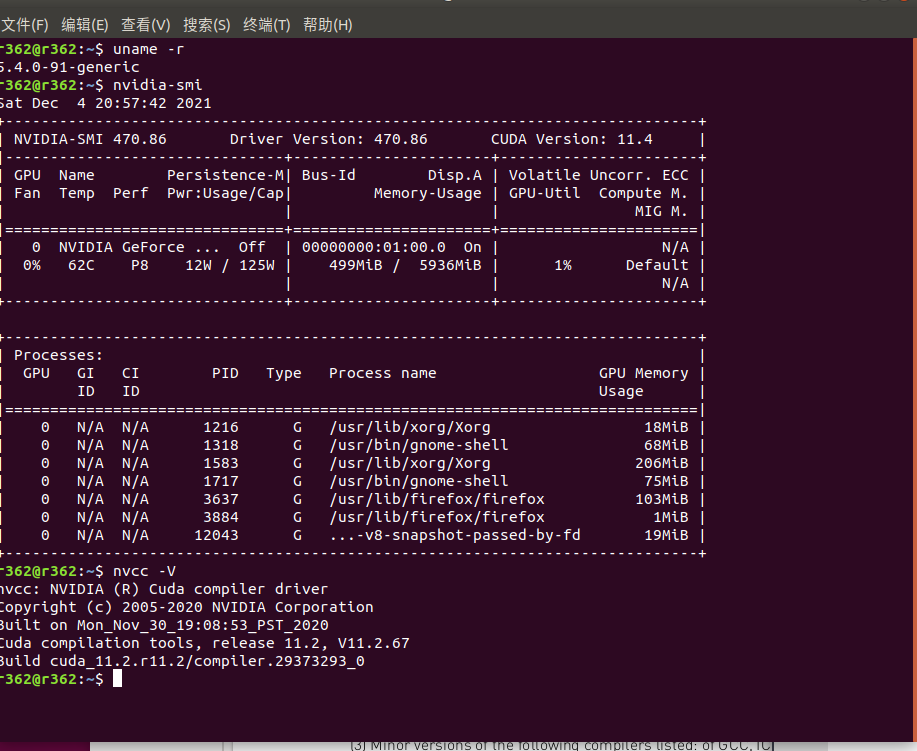Click the cursor block at the final prompt
The height and width of the screenshot is (751, 917).
point(118,678)
